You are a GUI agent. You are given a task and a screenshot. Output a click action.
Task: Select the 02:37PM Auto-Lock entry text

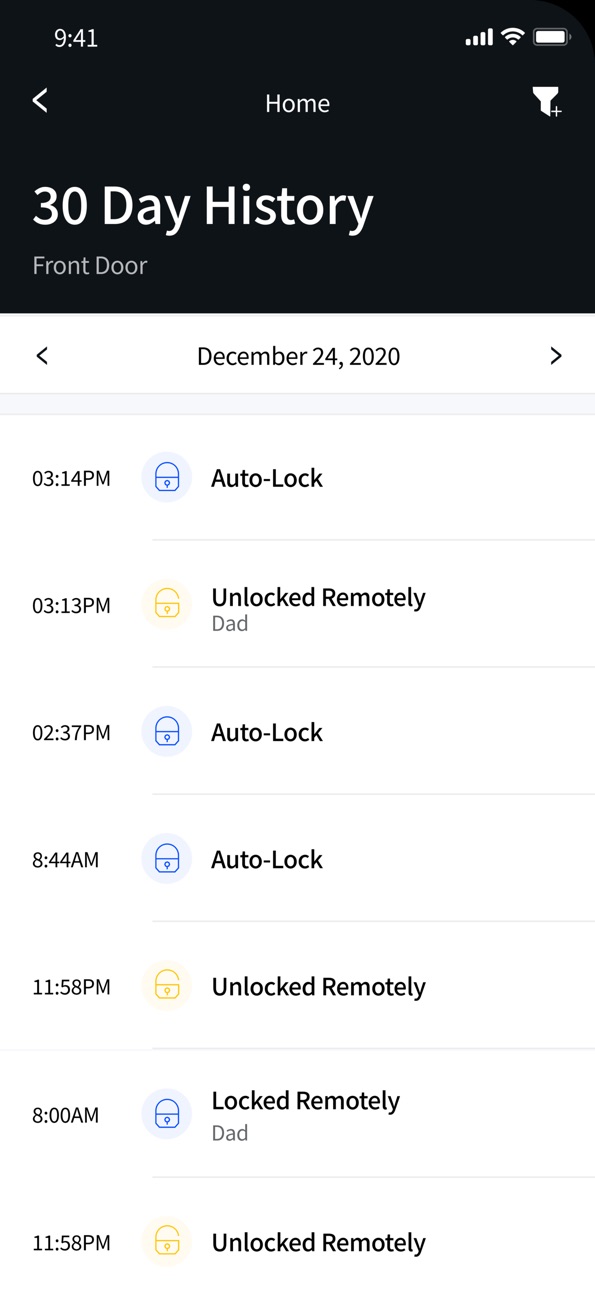point(266,732)
